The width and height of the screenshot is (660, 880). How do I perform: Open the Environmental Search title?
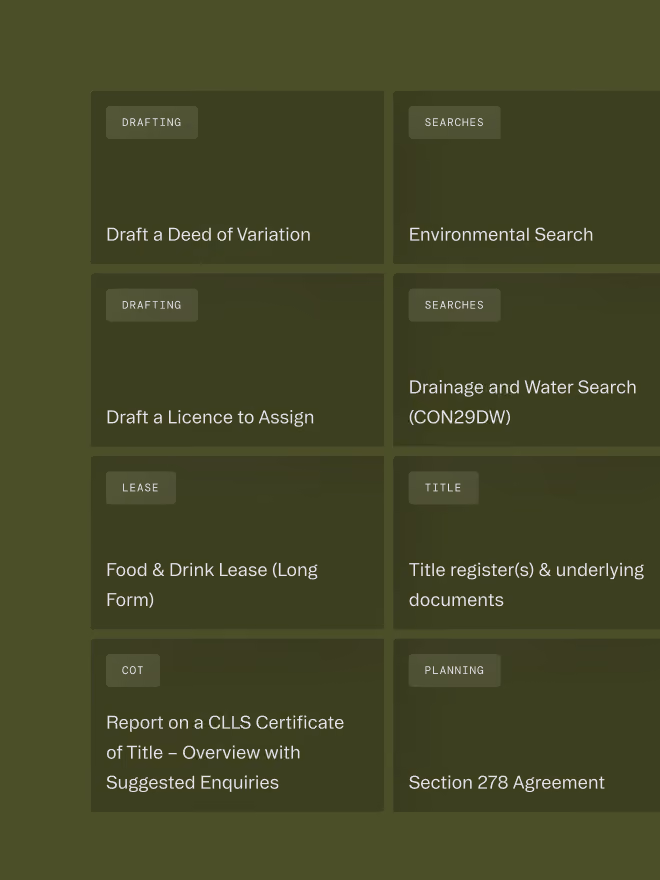(x=501, y=235)
